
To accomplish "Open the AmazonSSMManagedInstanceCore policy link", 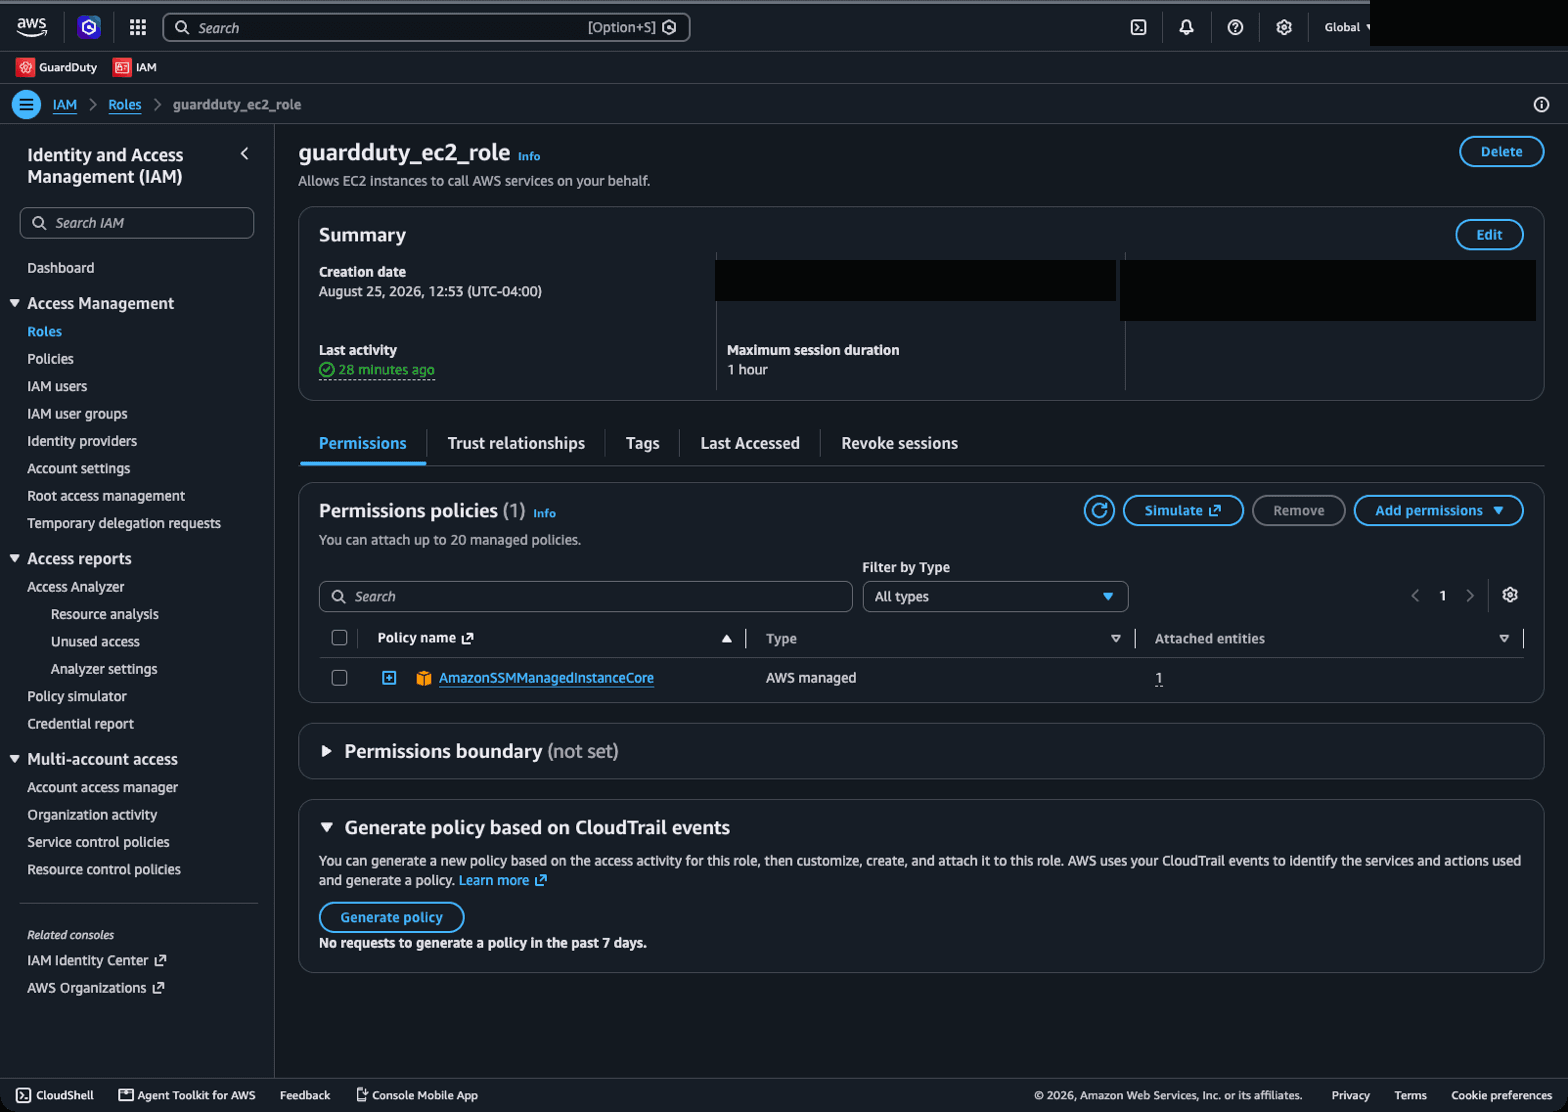I will pos(546,678).
